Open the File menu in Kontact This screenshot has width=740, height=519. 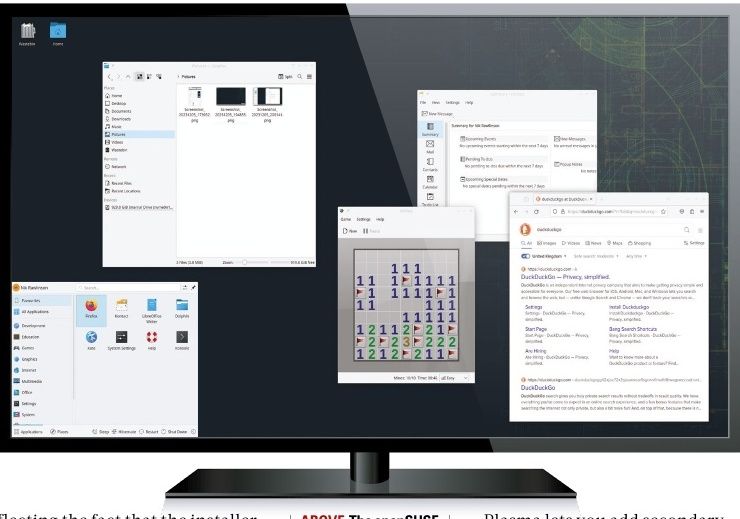[x=423, y=102]
